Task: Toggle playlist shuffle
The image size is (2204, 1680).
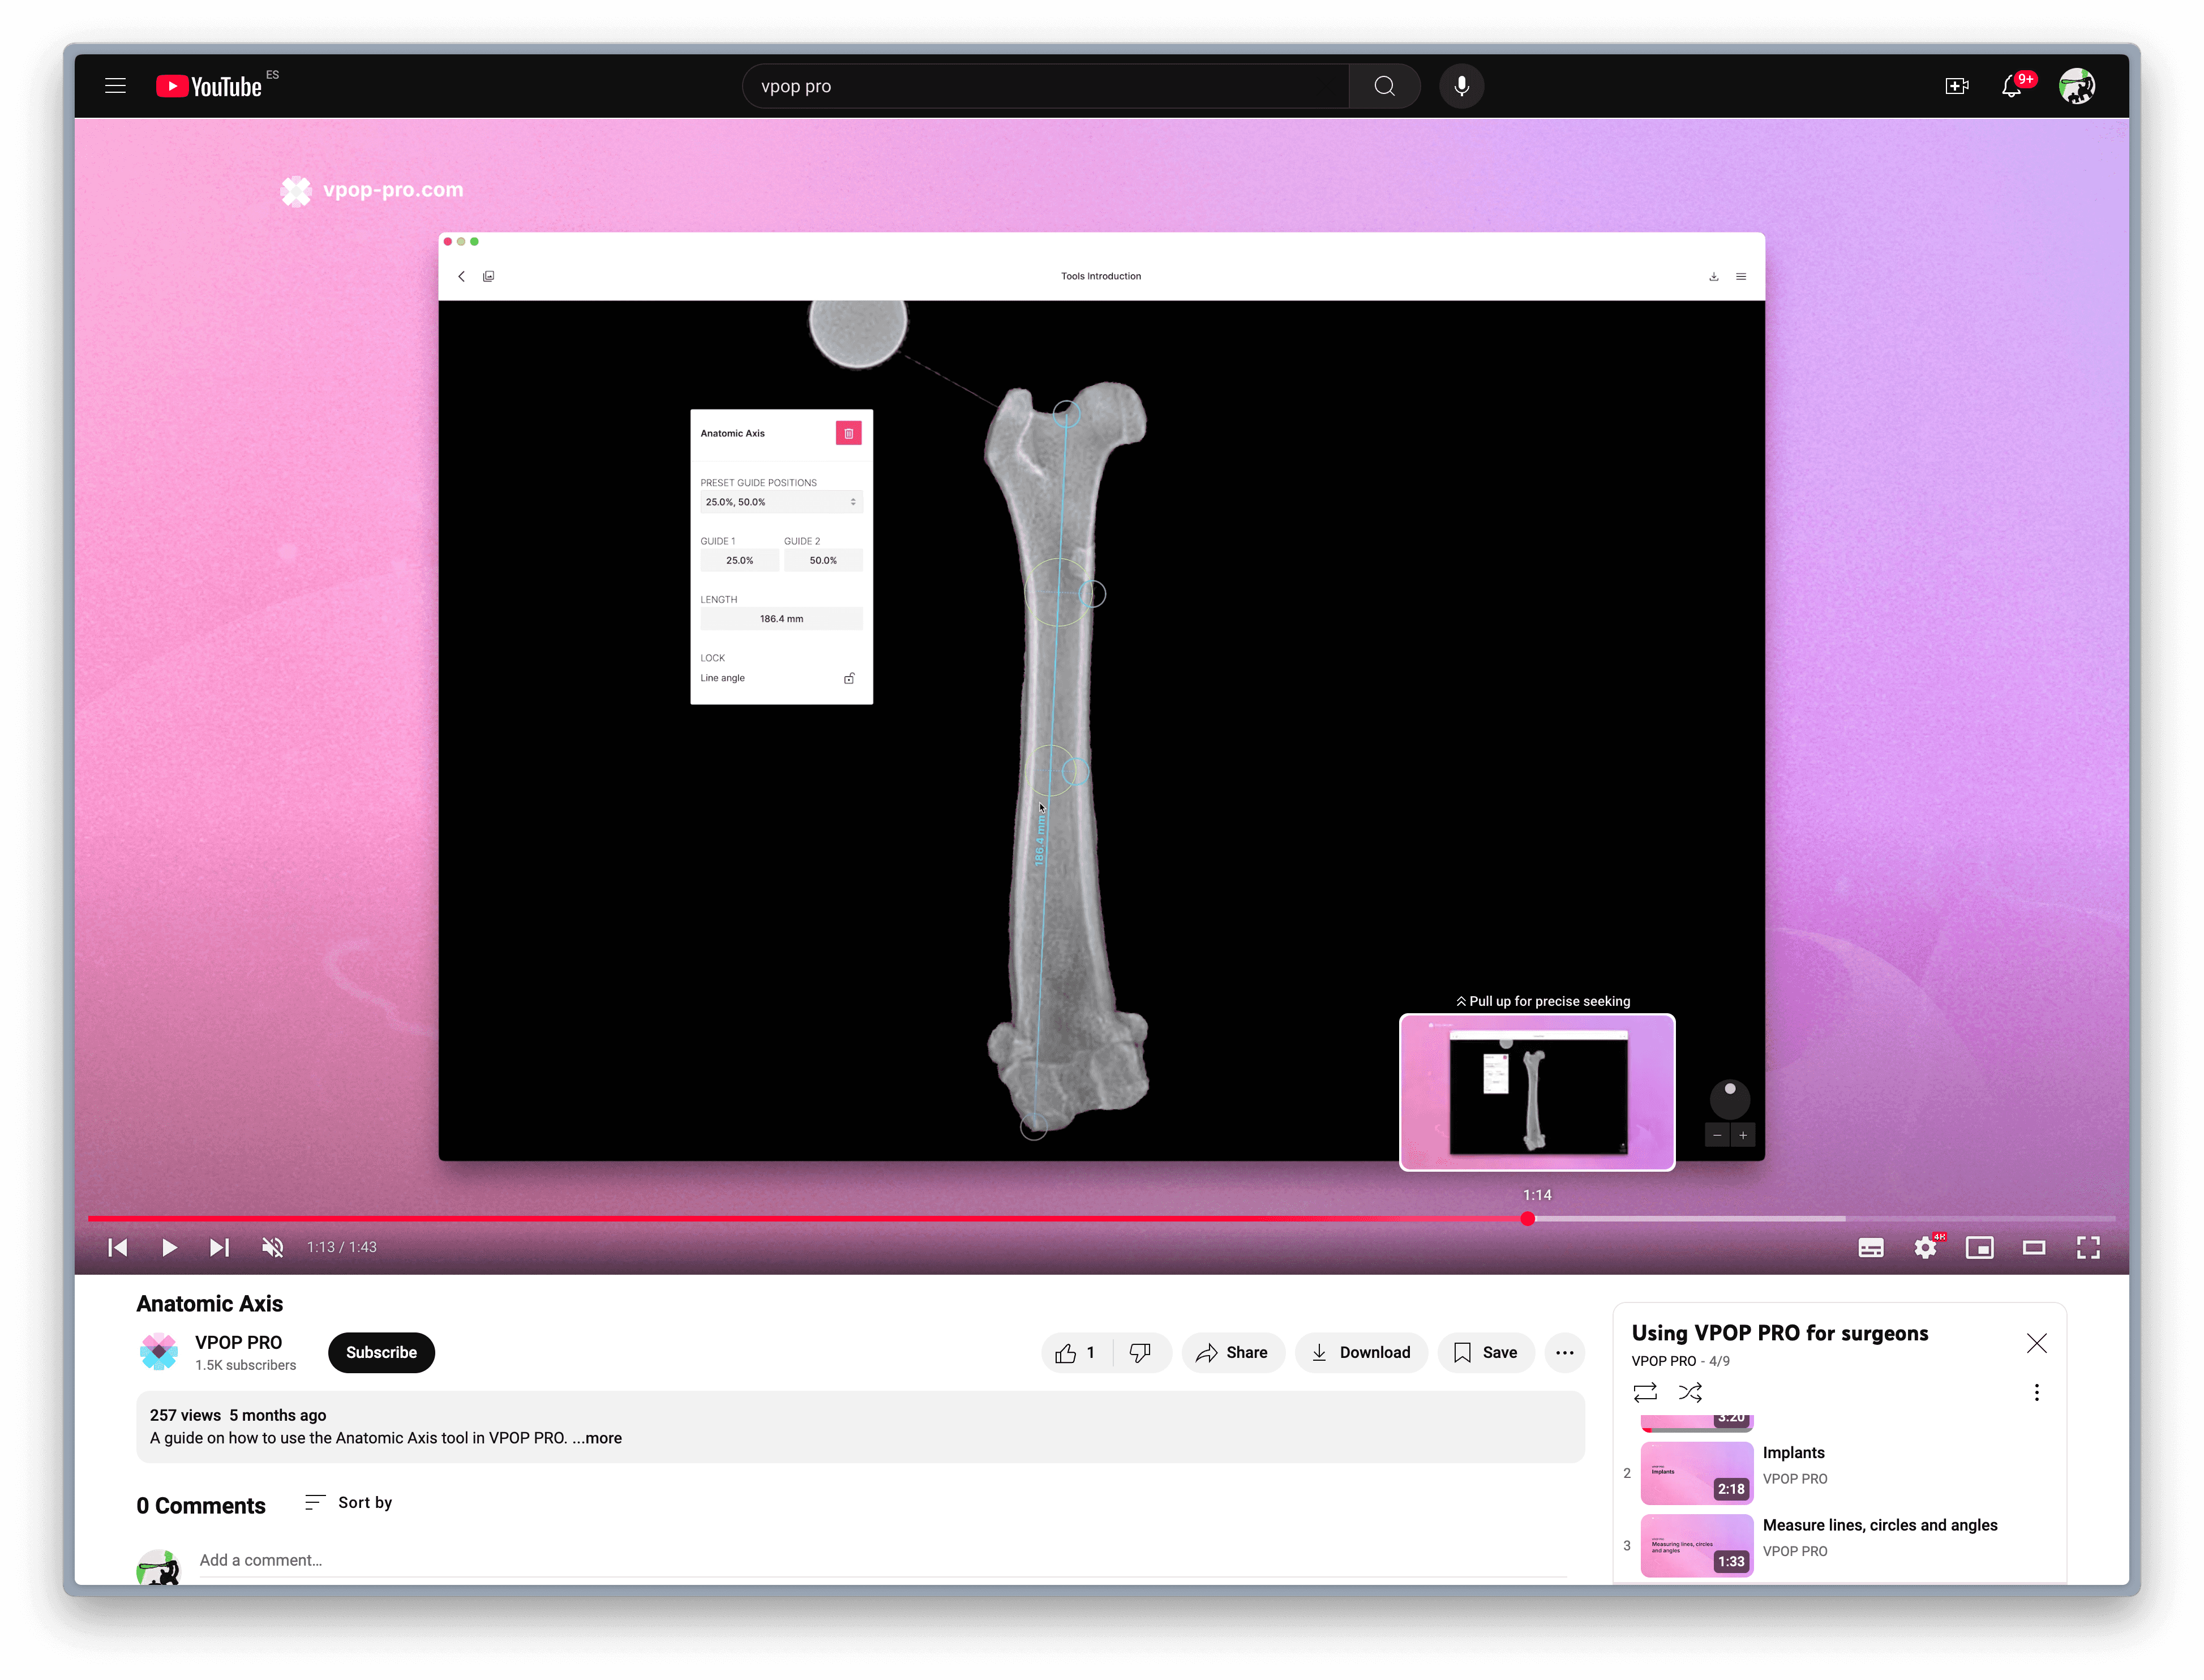Action: [x=1690, y=1392]
